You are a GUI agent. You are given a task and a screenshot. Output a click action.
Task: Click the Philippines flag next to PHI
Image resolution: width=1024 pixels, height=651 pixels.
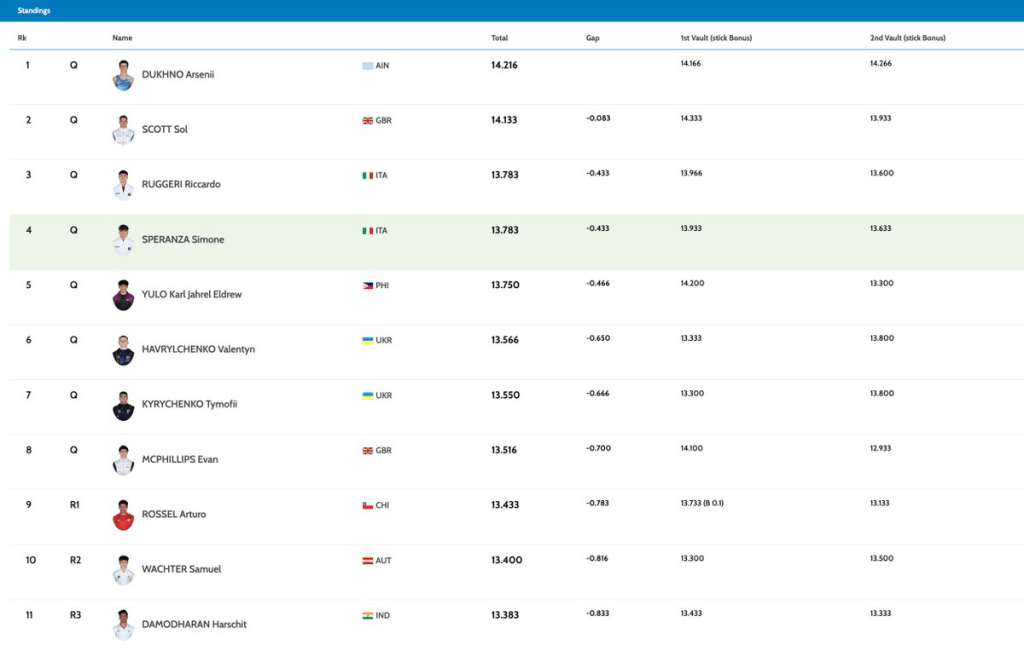[x=367, y=285]
